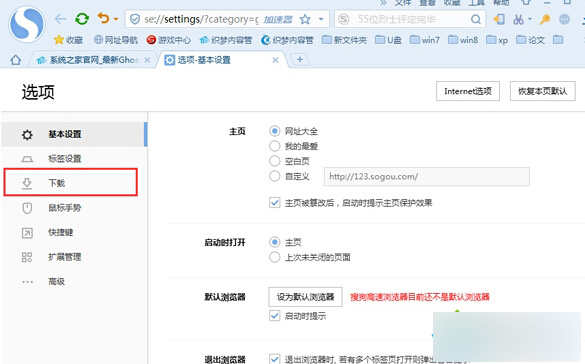The image size is (585, 364).
Task: Open the undo closed-tab dropdown arrow
Action: coord(116,19)
